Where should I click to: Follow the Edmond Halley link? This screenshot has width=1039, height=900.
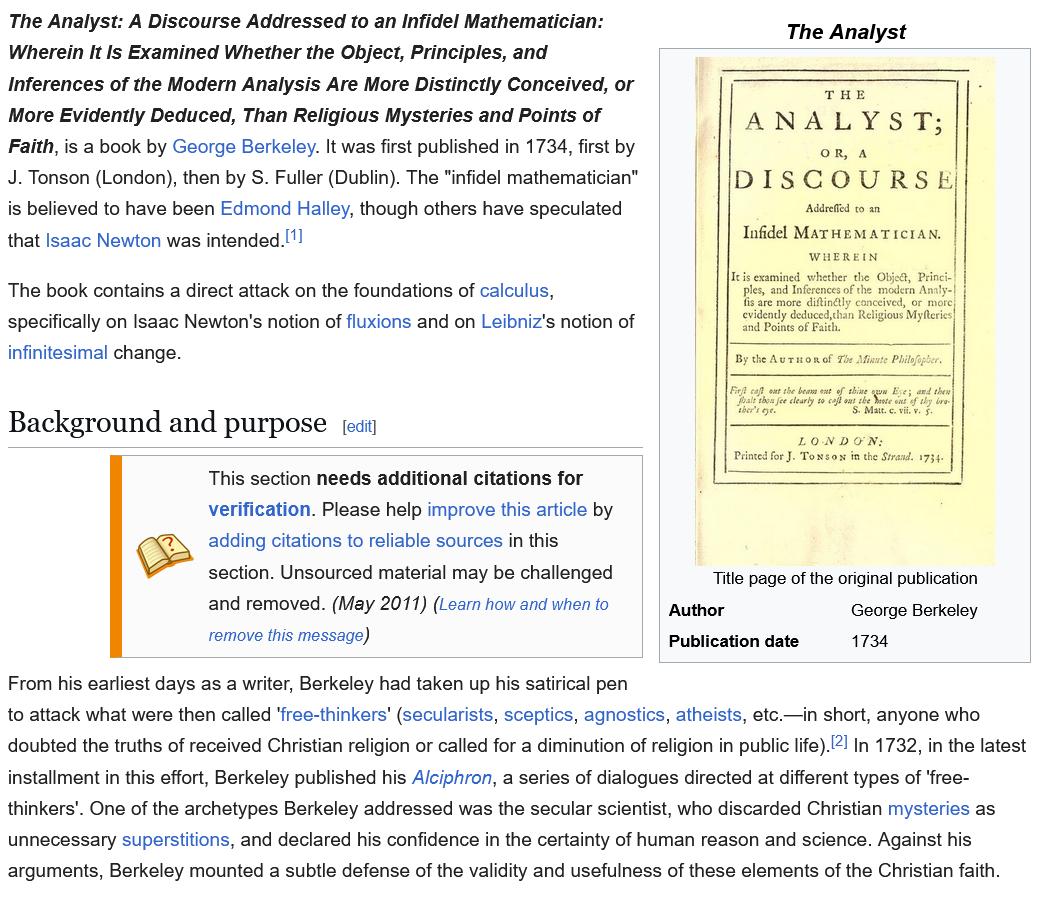tap(285, 209)
